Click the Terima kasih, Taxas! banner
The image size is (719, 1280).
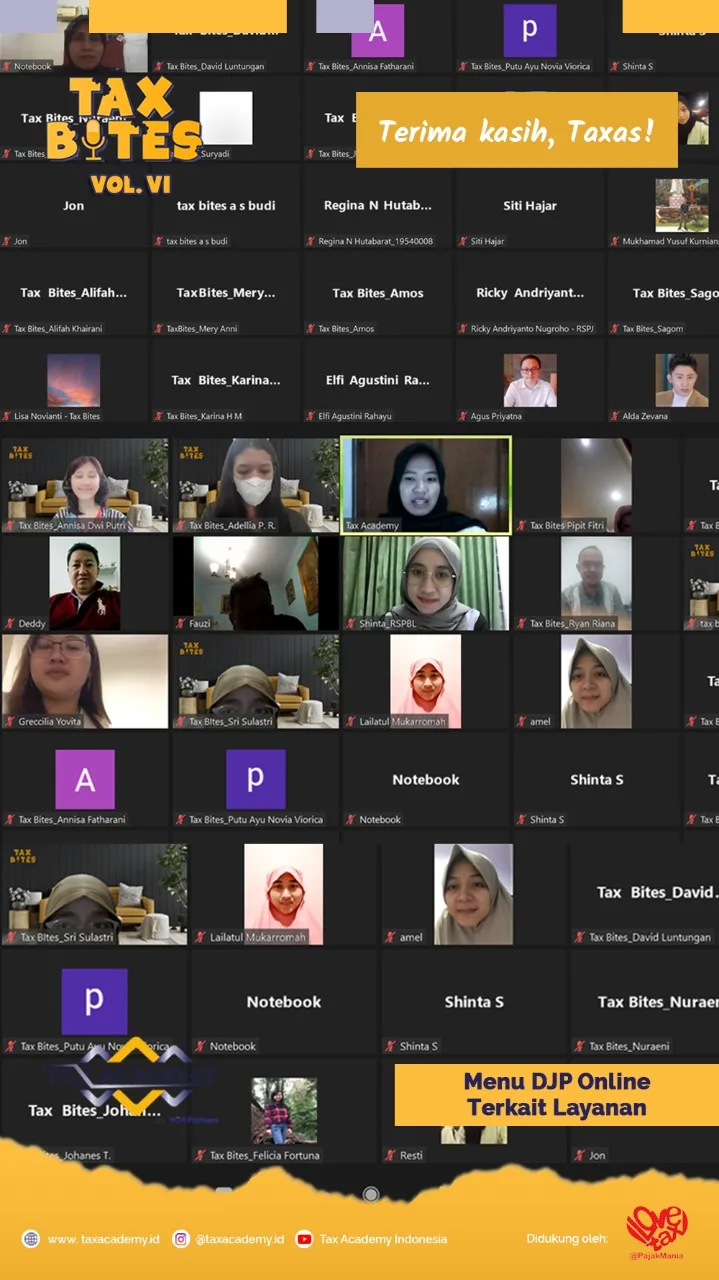click(x=517, y=130)
